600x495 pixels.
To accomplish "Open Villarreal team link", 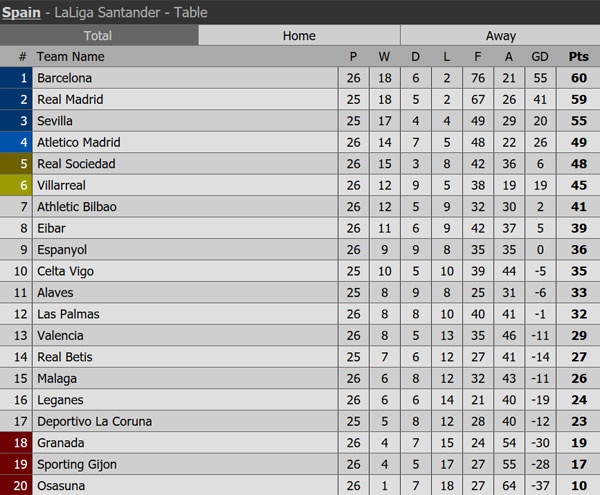I will pos(63,185).
